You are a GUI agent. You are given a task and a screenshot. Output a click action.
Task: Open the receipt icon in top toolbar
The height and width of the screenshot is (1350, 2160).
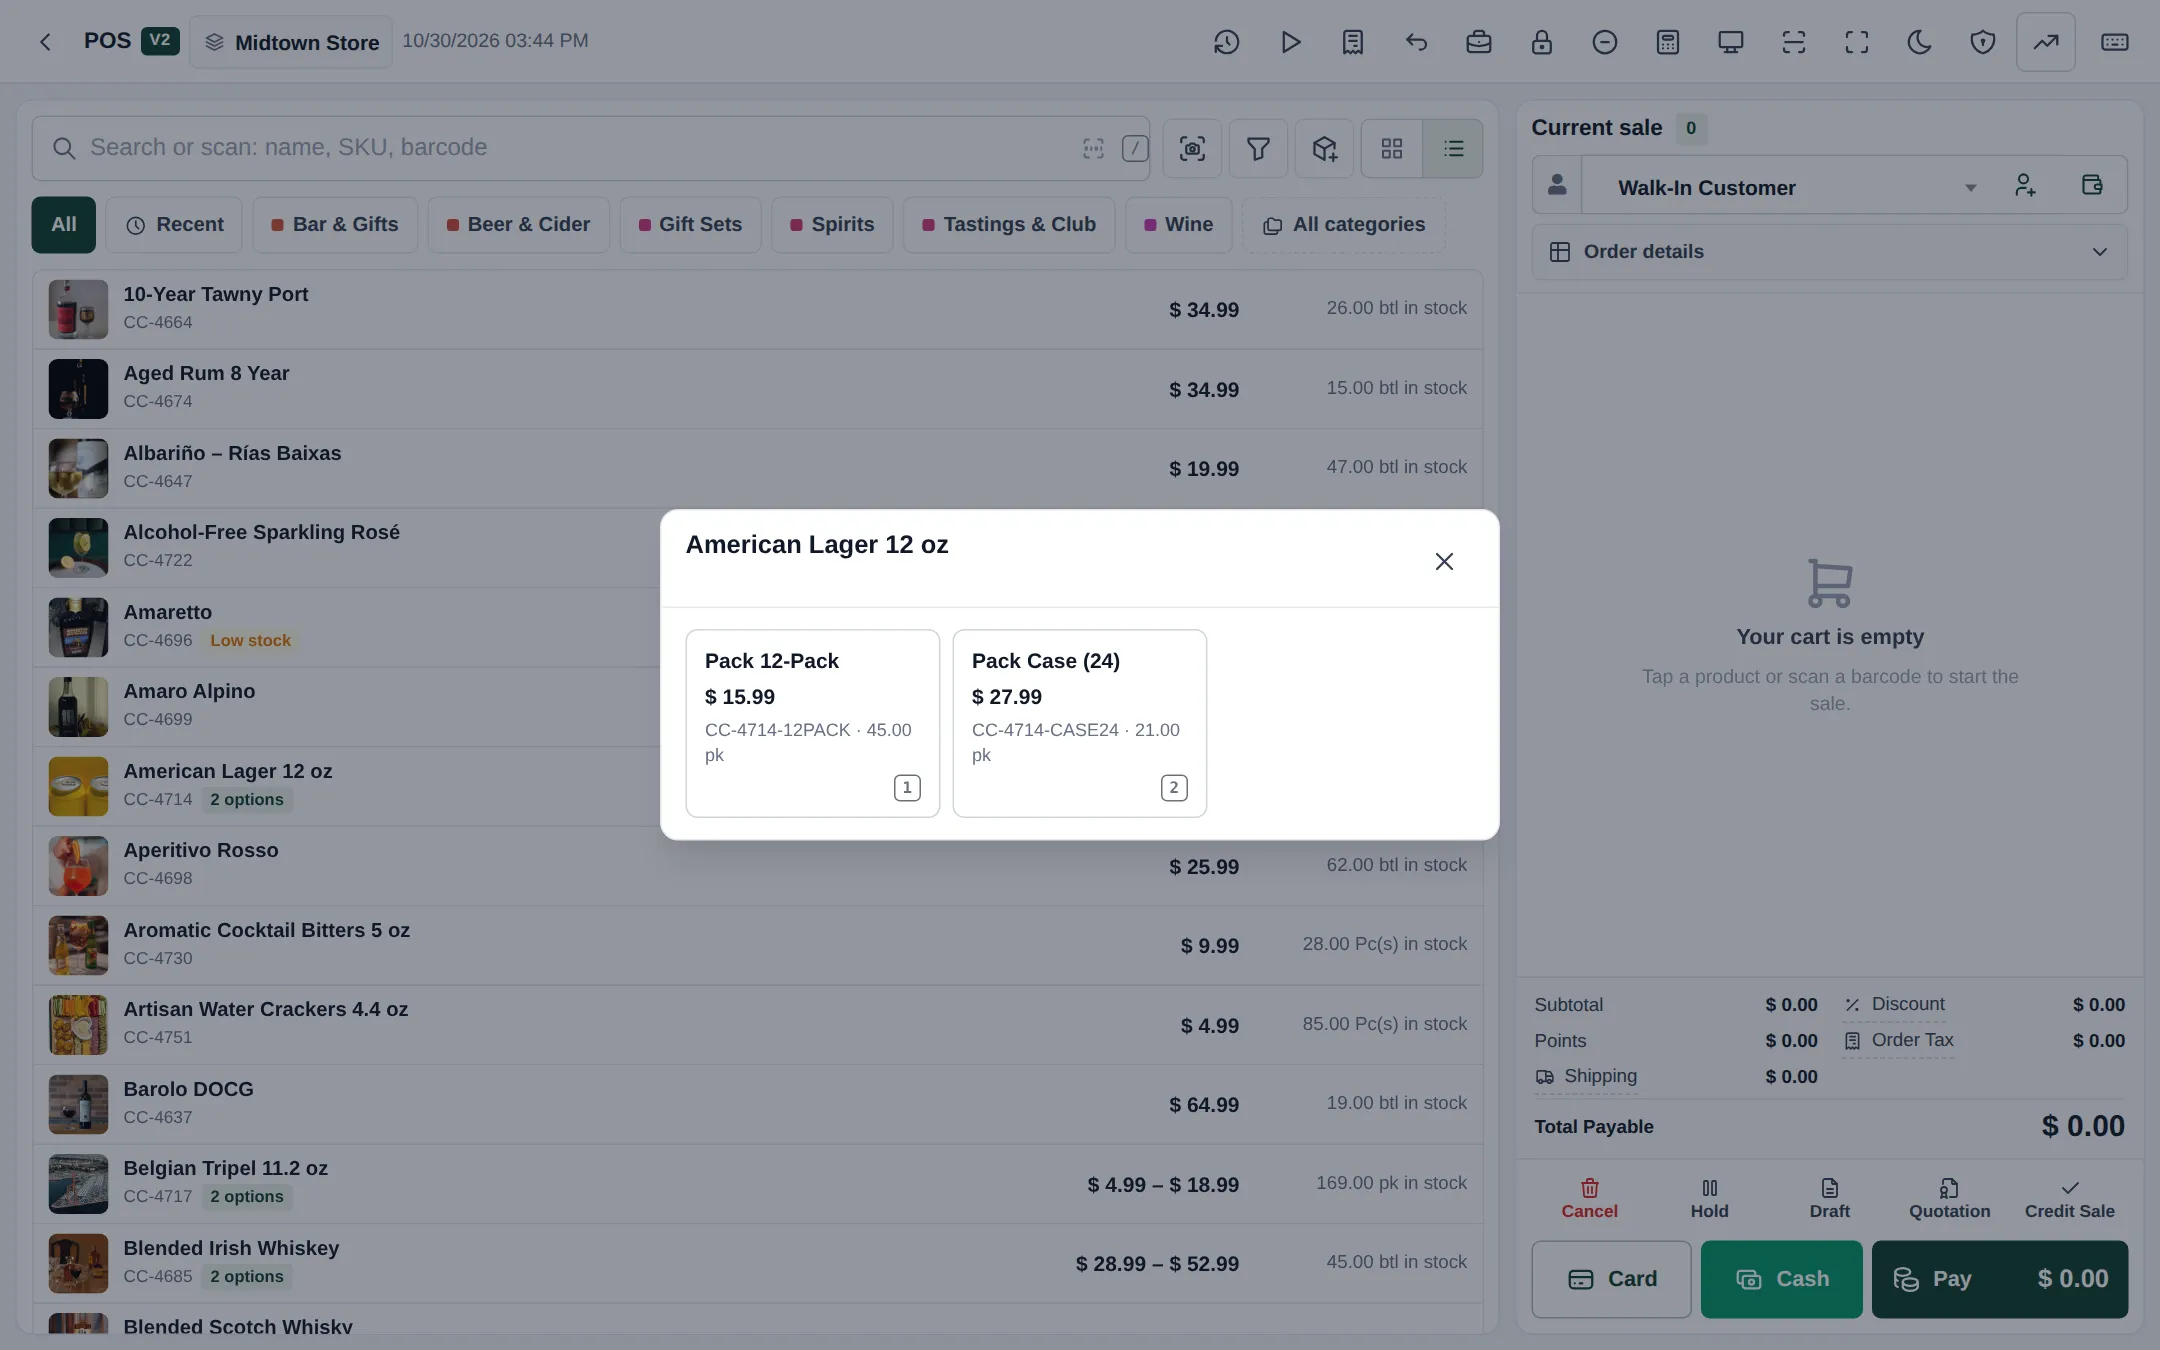(1353, 42)
